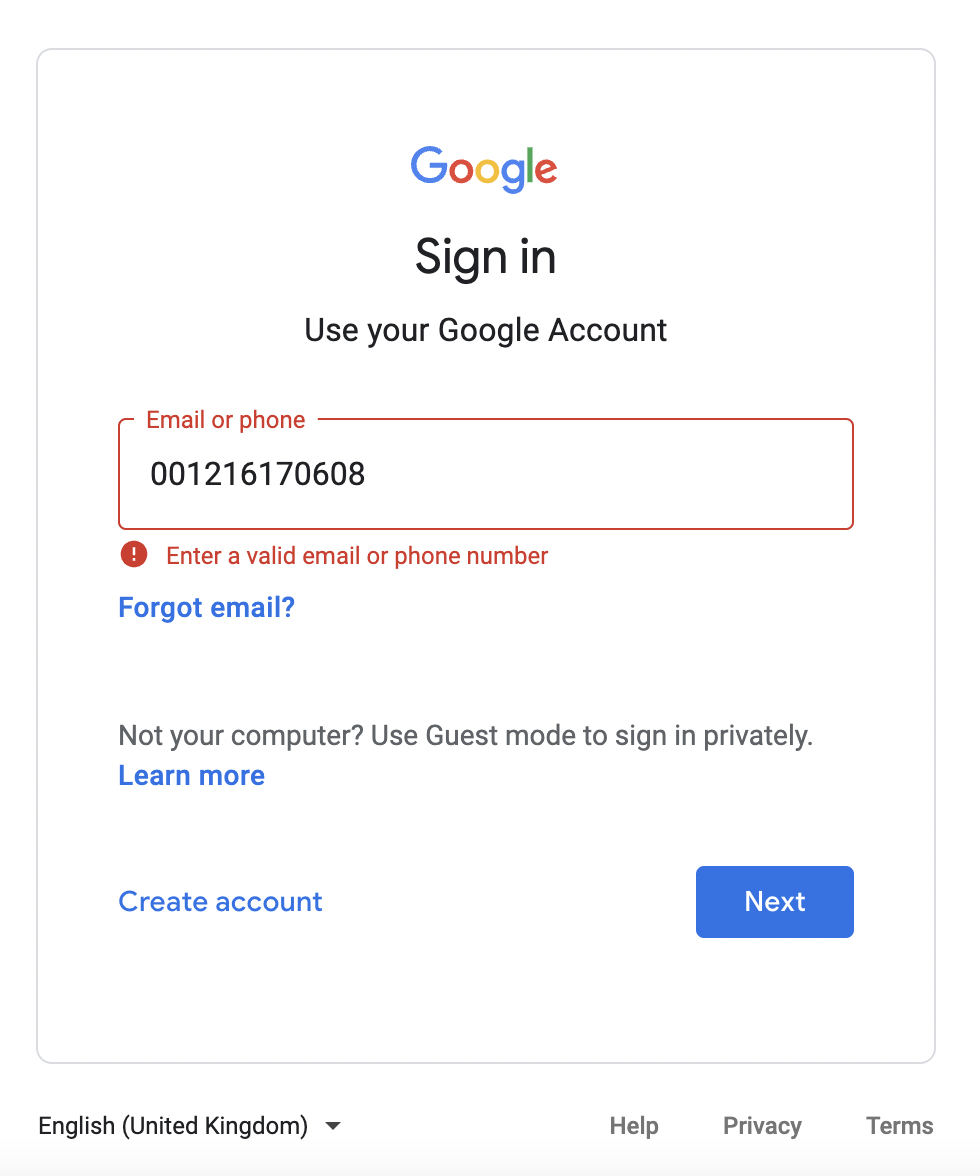The height and width of the screenshot is (1176, 980).
Task: Click the entered number 001216170608
Action: 258,474
